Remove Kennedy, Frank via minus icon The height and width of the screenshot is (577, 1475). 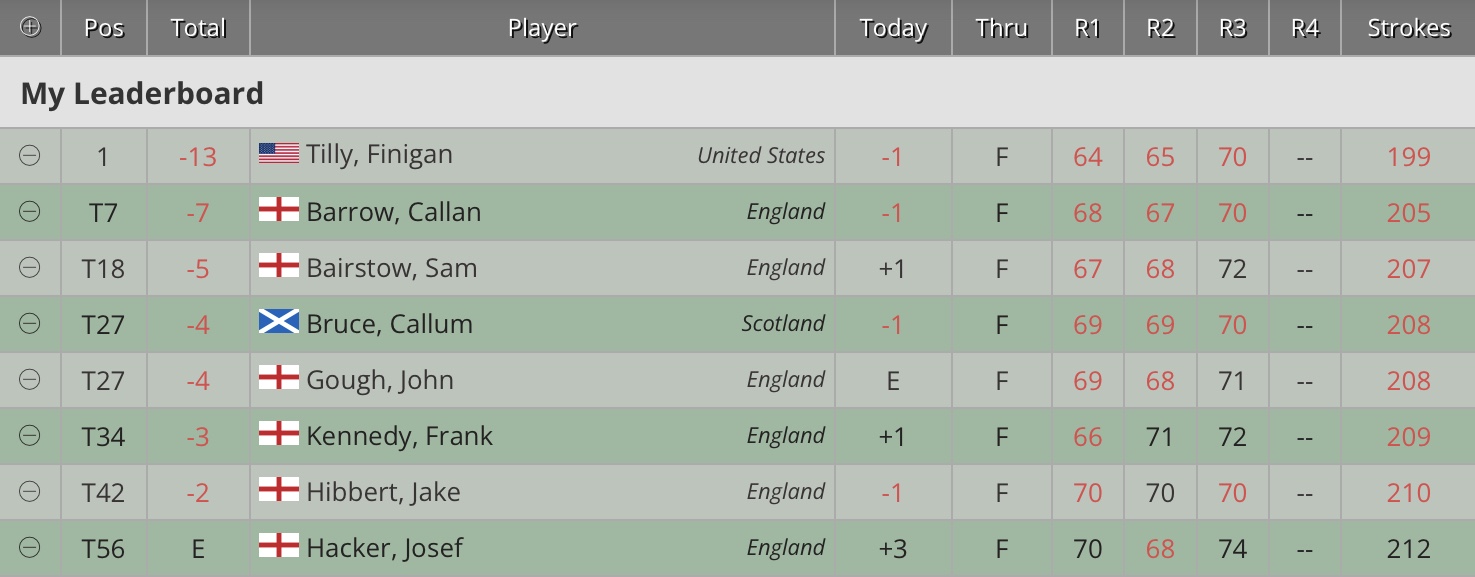30,435
